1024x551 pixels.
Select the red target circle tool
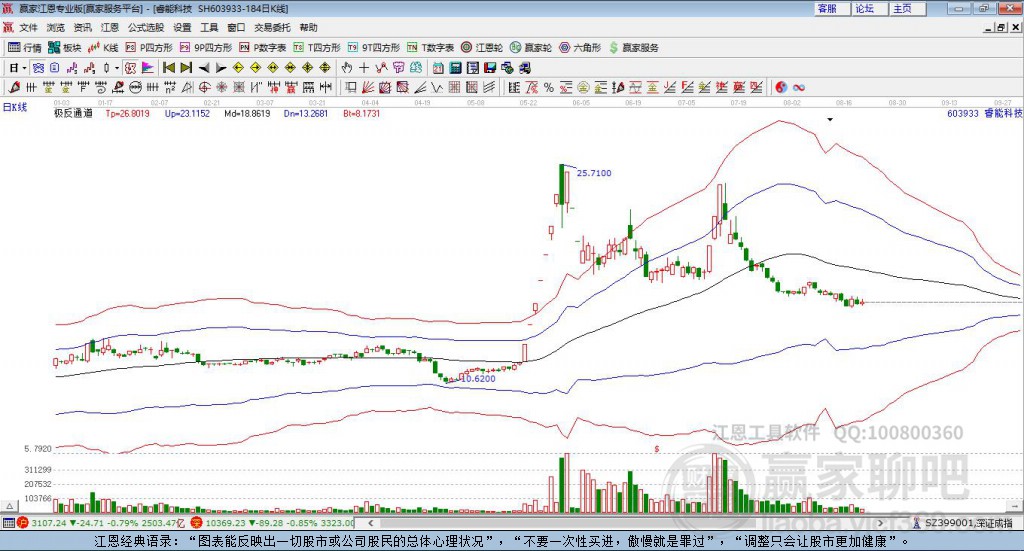click(204, 87)
